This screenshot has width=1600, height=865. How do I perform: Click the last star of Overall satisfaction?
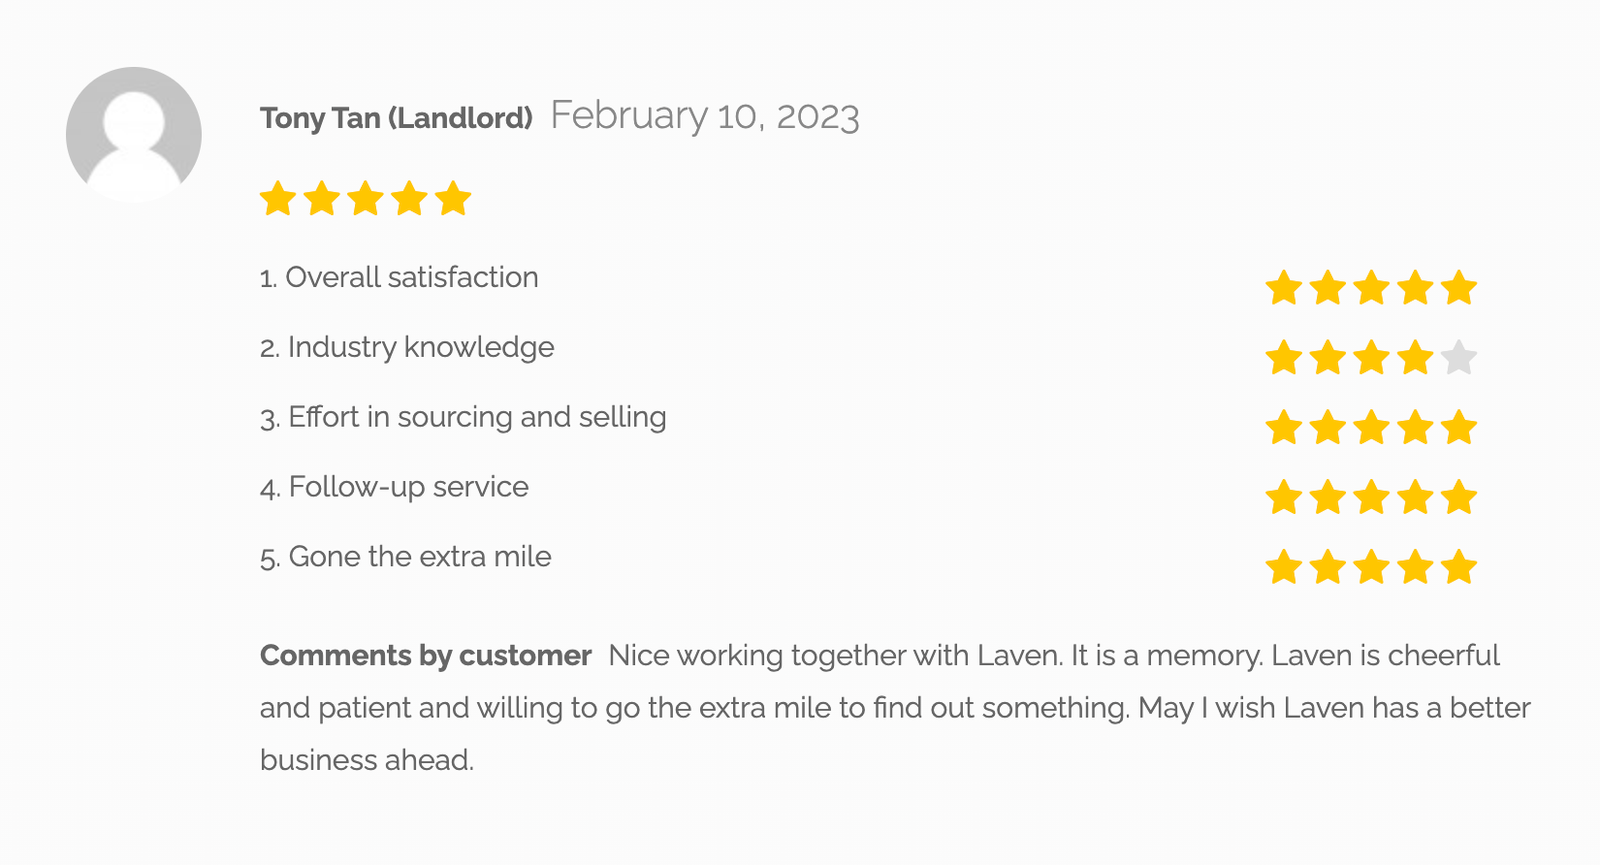(1459, 287)
